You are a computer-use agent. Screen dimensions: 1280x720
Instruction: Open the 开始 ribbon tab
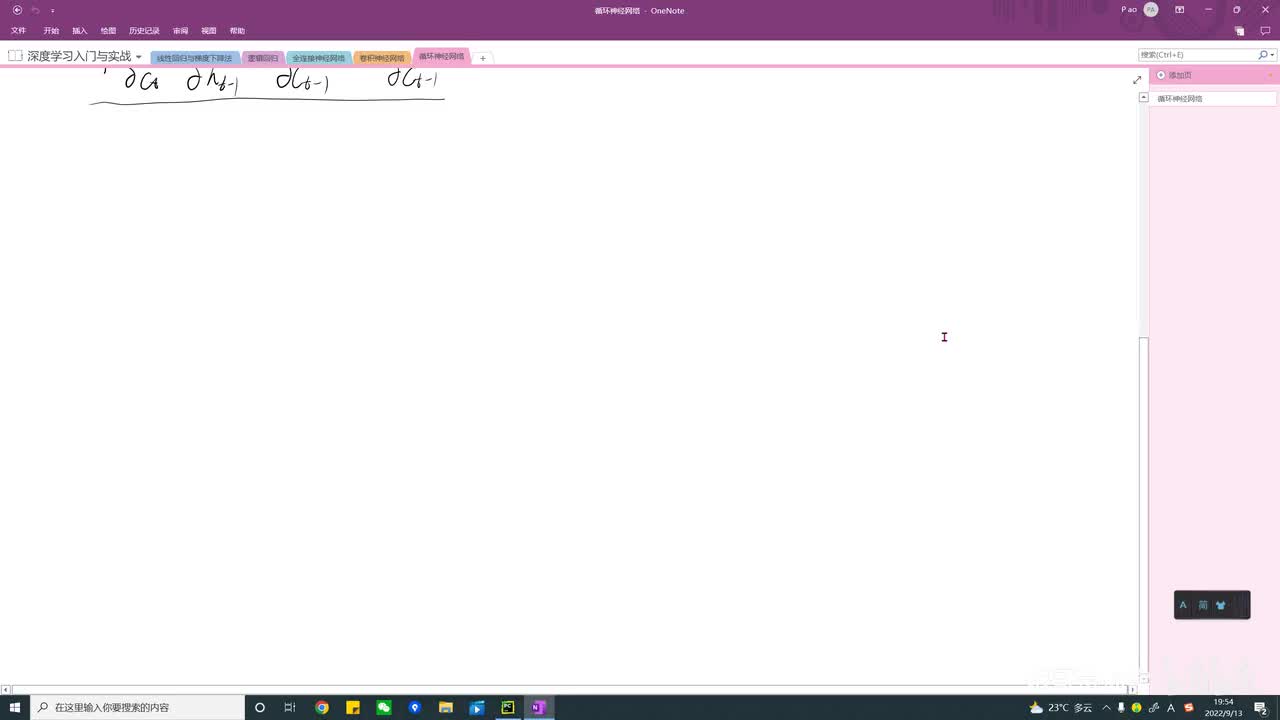tap(51, 31)
